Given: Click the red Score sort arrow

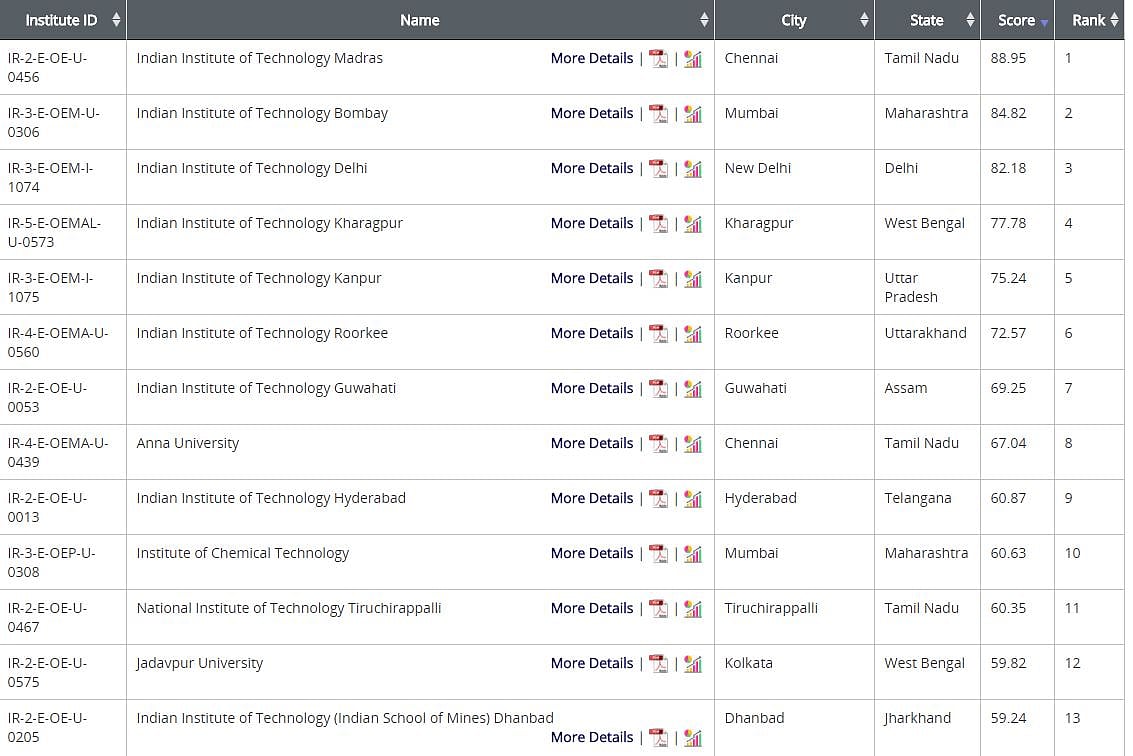Looking at the screenshot, I should coord(1044,19).
